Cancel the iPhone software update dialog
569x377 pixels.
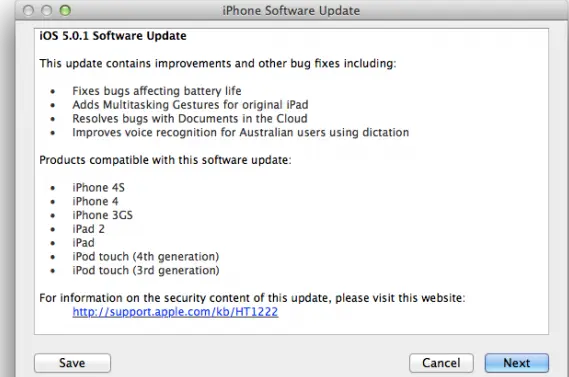coord(441,363)
